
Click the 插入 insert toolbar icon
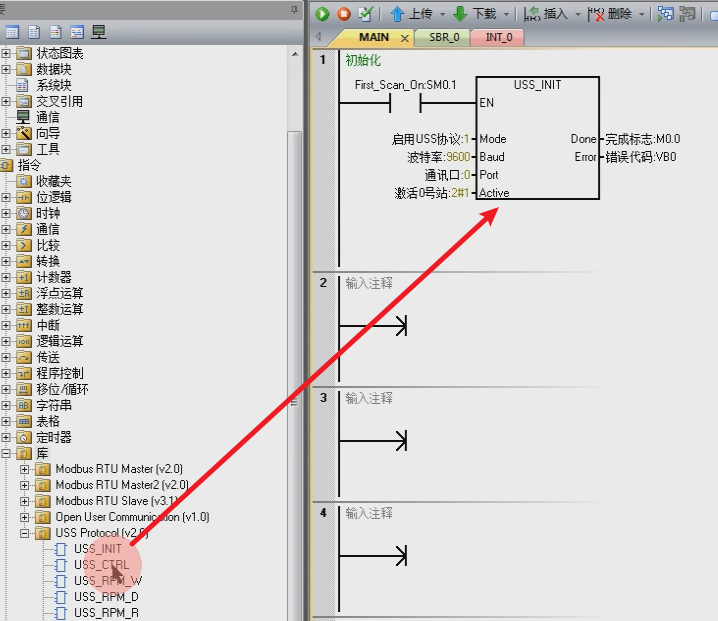pos(532,14)
